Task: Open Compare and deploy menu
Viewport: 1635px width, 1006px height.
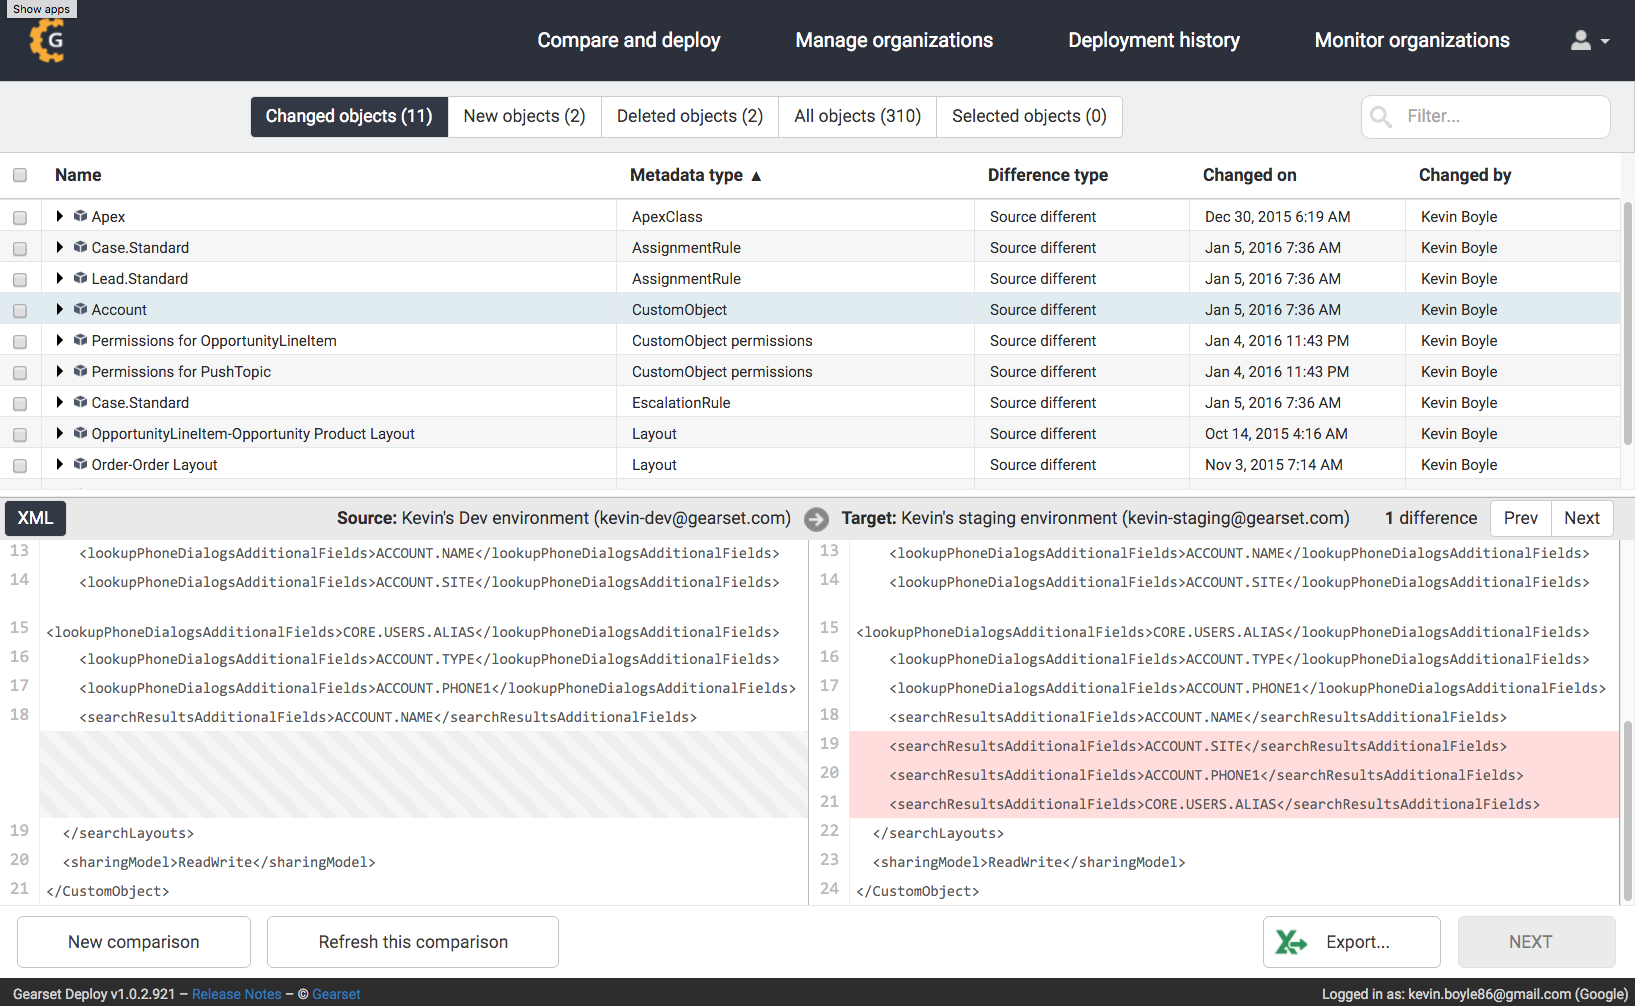Action: tap(629, 40)
